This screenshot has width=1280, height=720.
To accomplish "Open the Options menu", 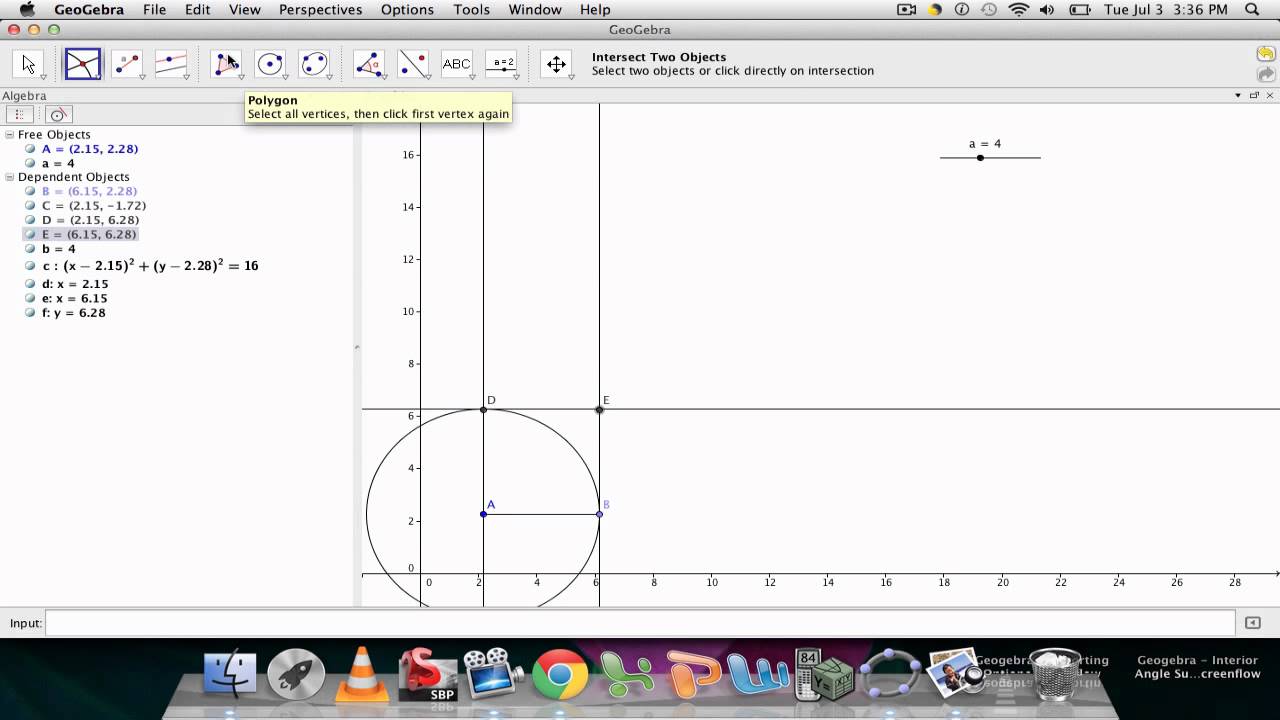I will pos(407,10).
